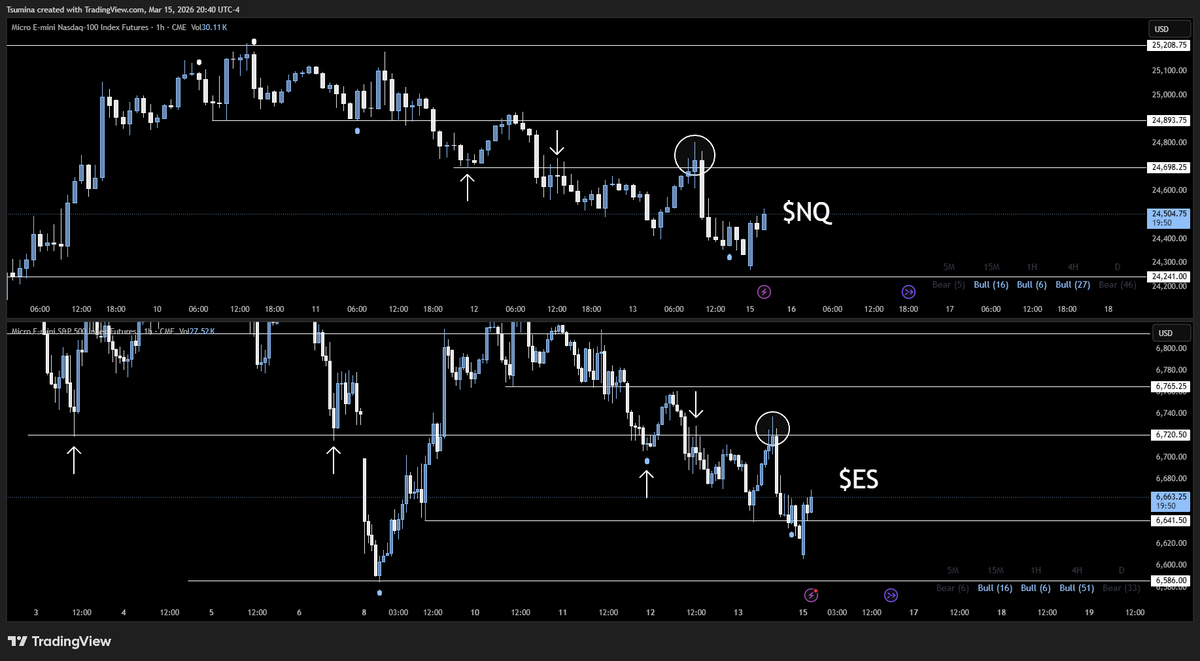
Task: Click the Bull (27) cell on the Nasdaq chart
Action: 1073,284
